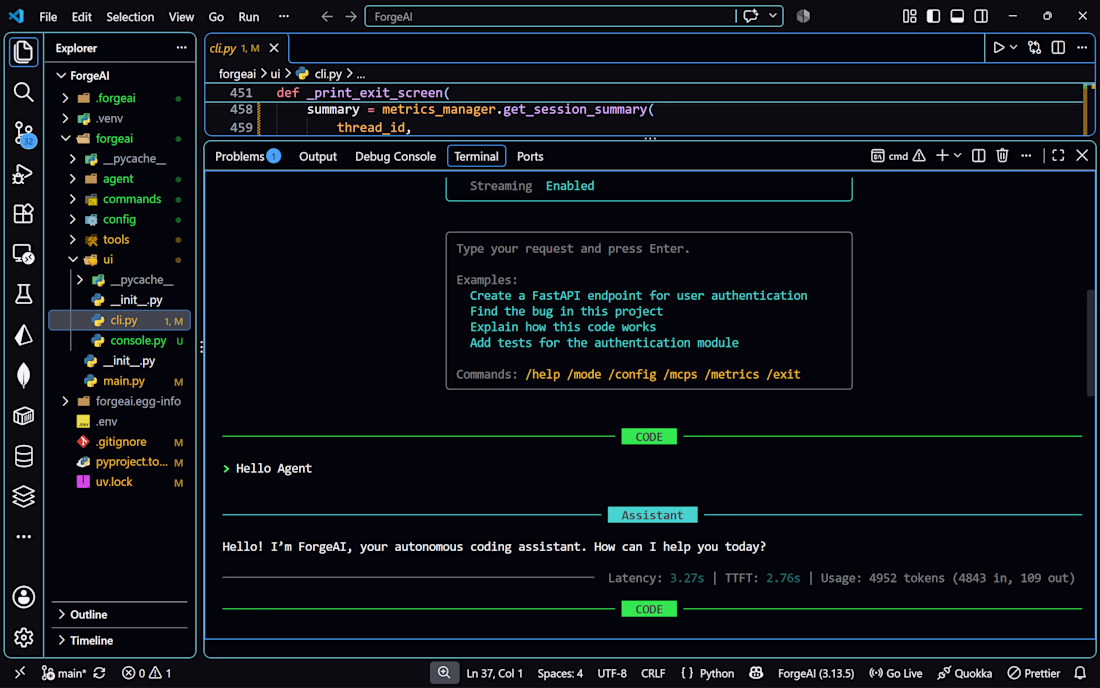The width and height of the screenshot is (1100, 688).
Task: Toggle Go Live server in status bar
Action: tap(896, 673)
